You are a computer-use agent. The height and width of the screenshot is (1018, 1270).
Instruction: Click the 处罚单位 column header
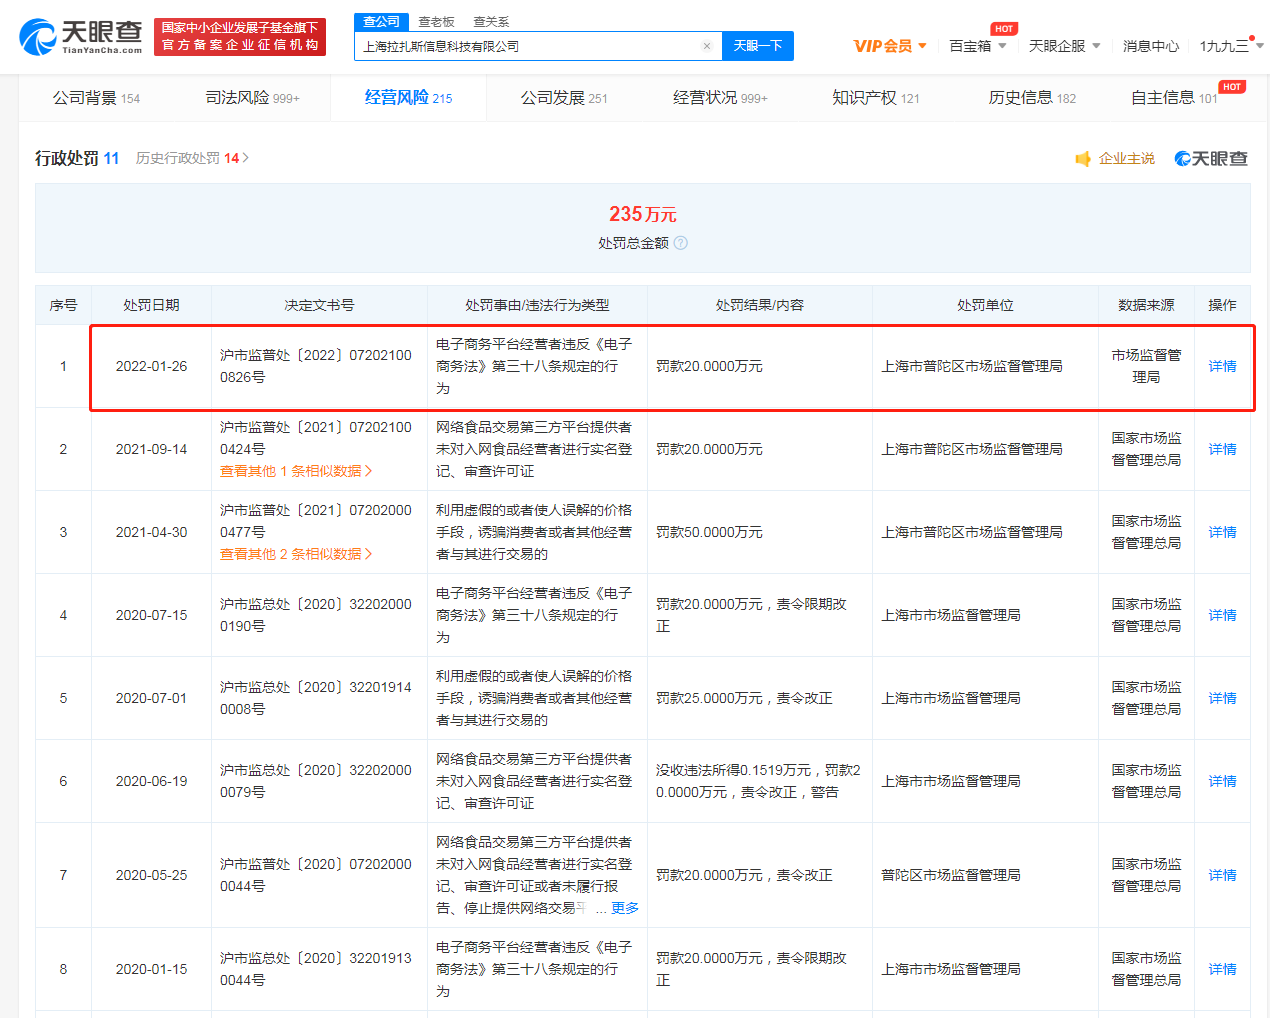(x=985, y=305)
